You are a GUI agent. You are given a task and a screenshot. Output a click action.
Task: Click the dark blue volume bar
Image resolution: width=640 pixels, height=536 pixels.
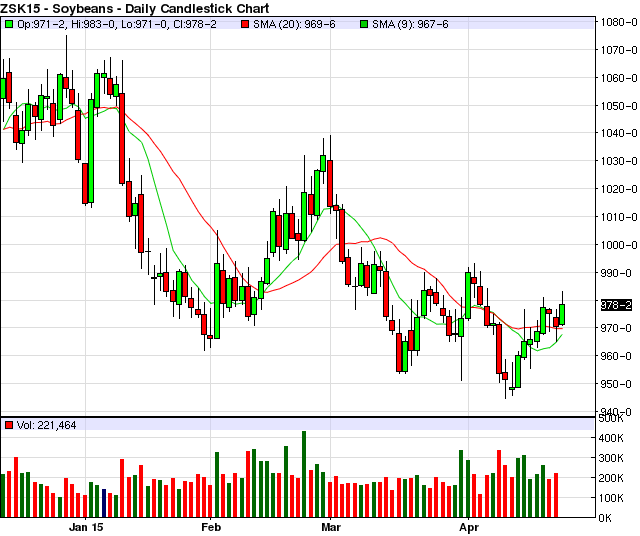coord(104,503)
